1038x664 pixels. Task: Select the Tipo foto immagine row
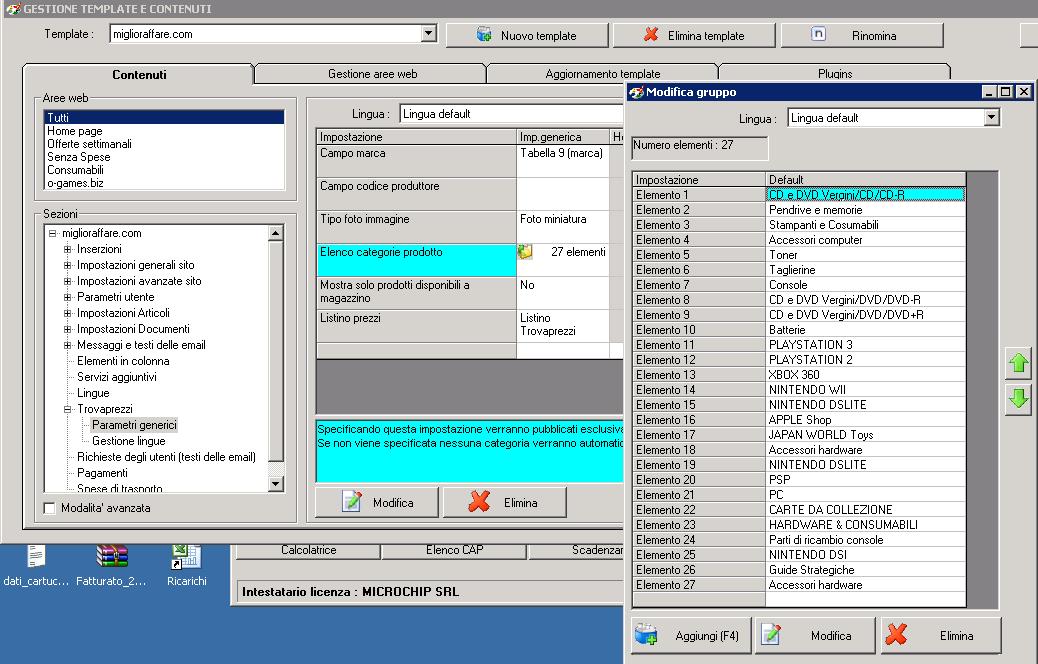click(x=470, y=227)
